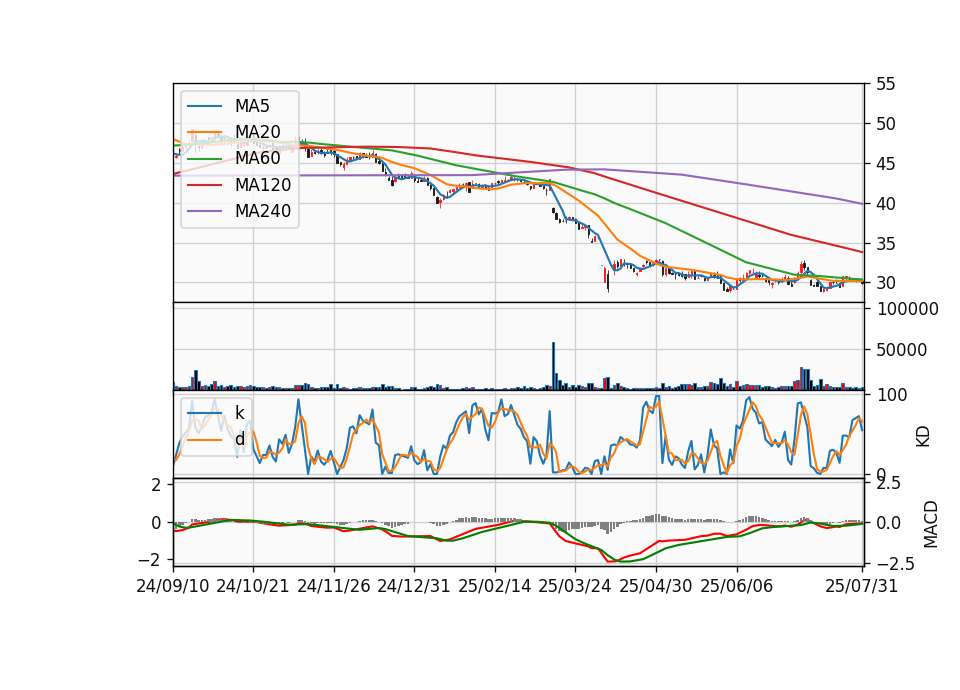Image resolution: width=960 pixels, height=690 pixels.
Task: Click the 24/12/31 date axis label
Action: click(x=414, y=586)
